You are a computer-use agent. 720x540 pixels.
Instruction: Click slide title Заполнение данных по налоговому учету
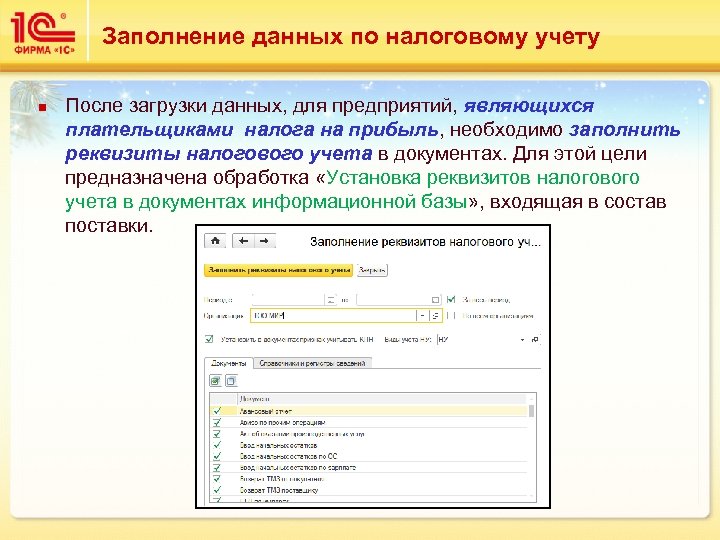coord(351,36)
